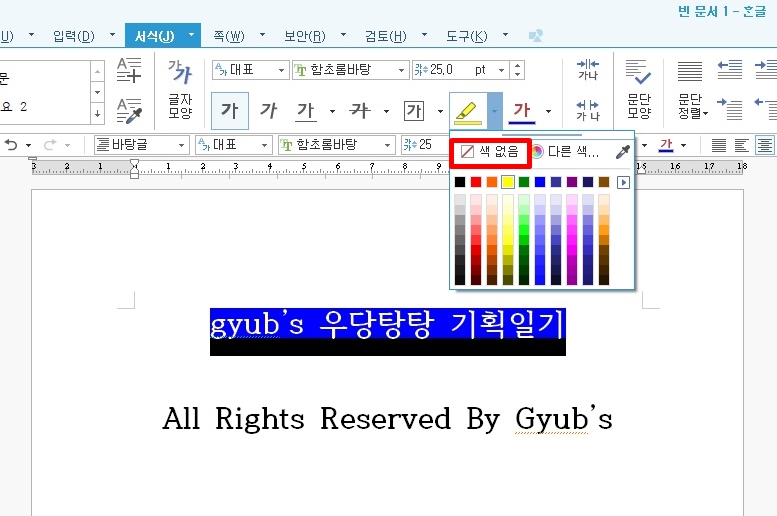Screen dimensions: 777x516
Task: Click the yellow highlighter pen icon
Action: (x=468, y=111)
